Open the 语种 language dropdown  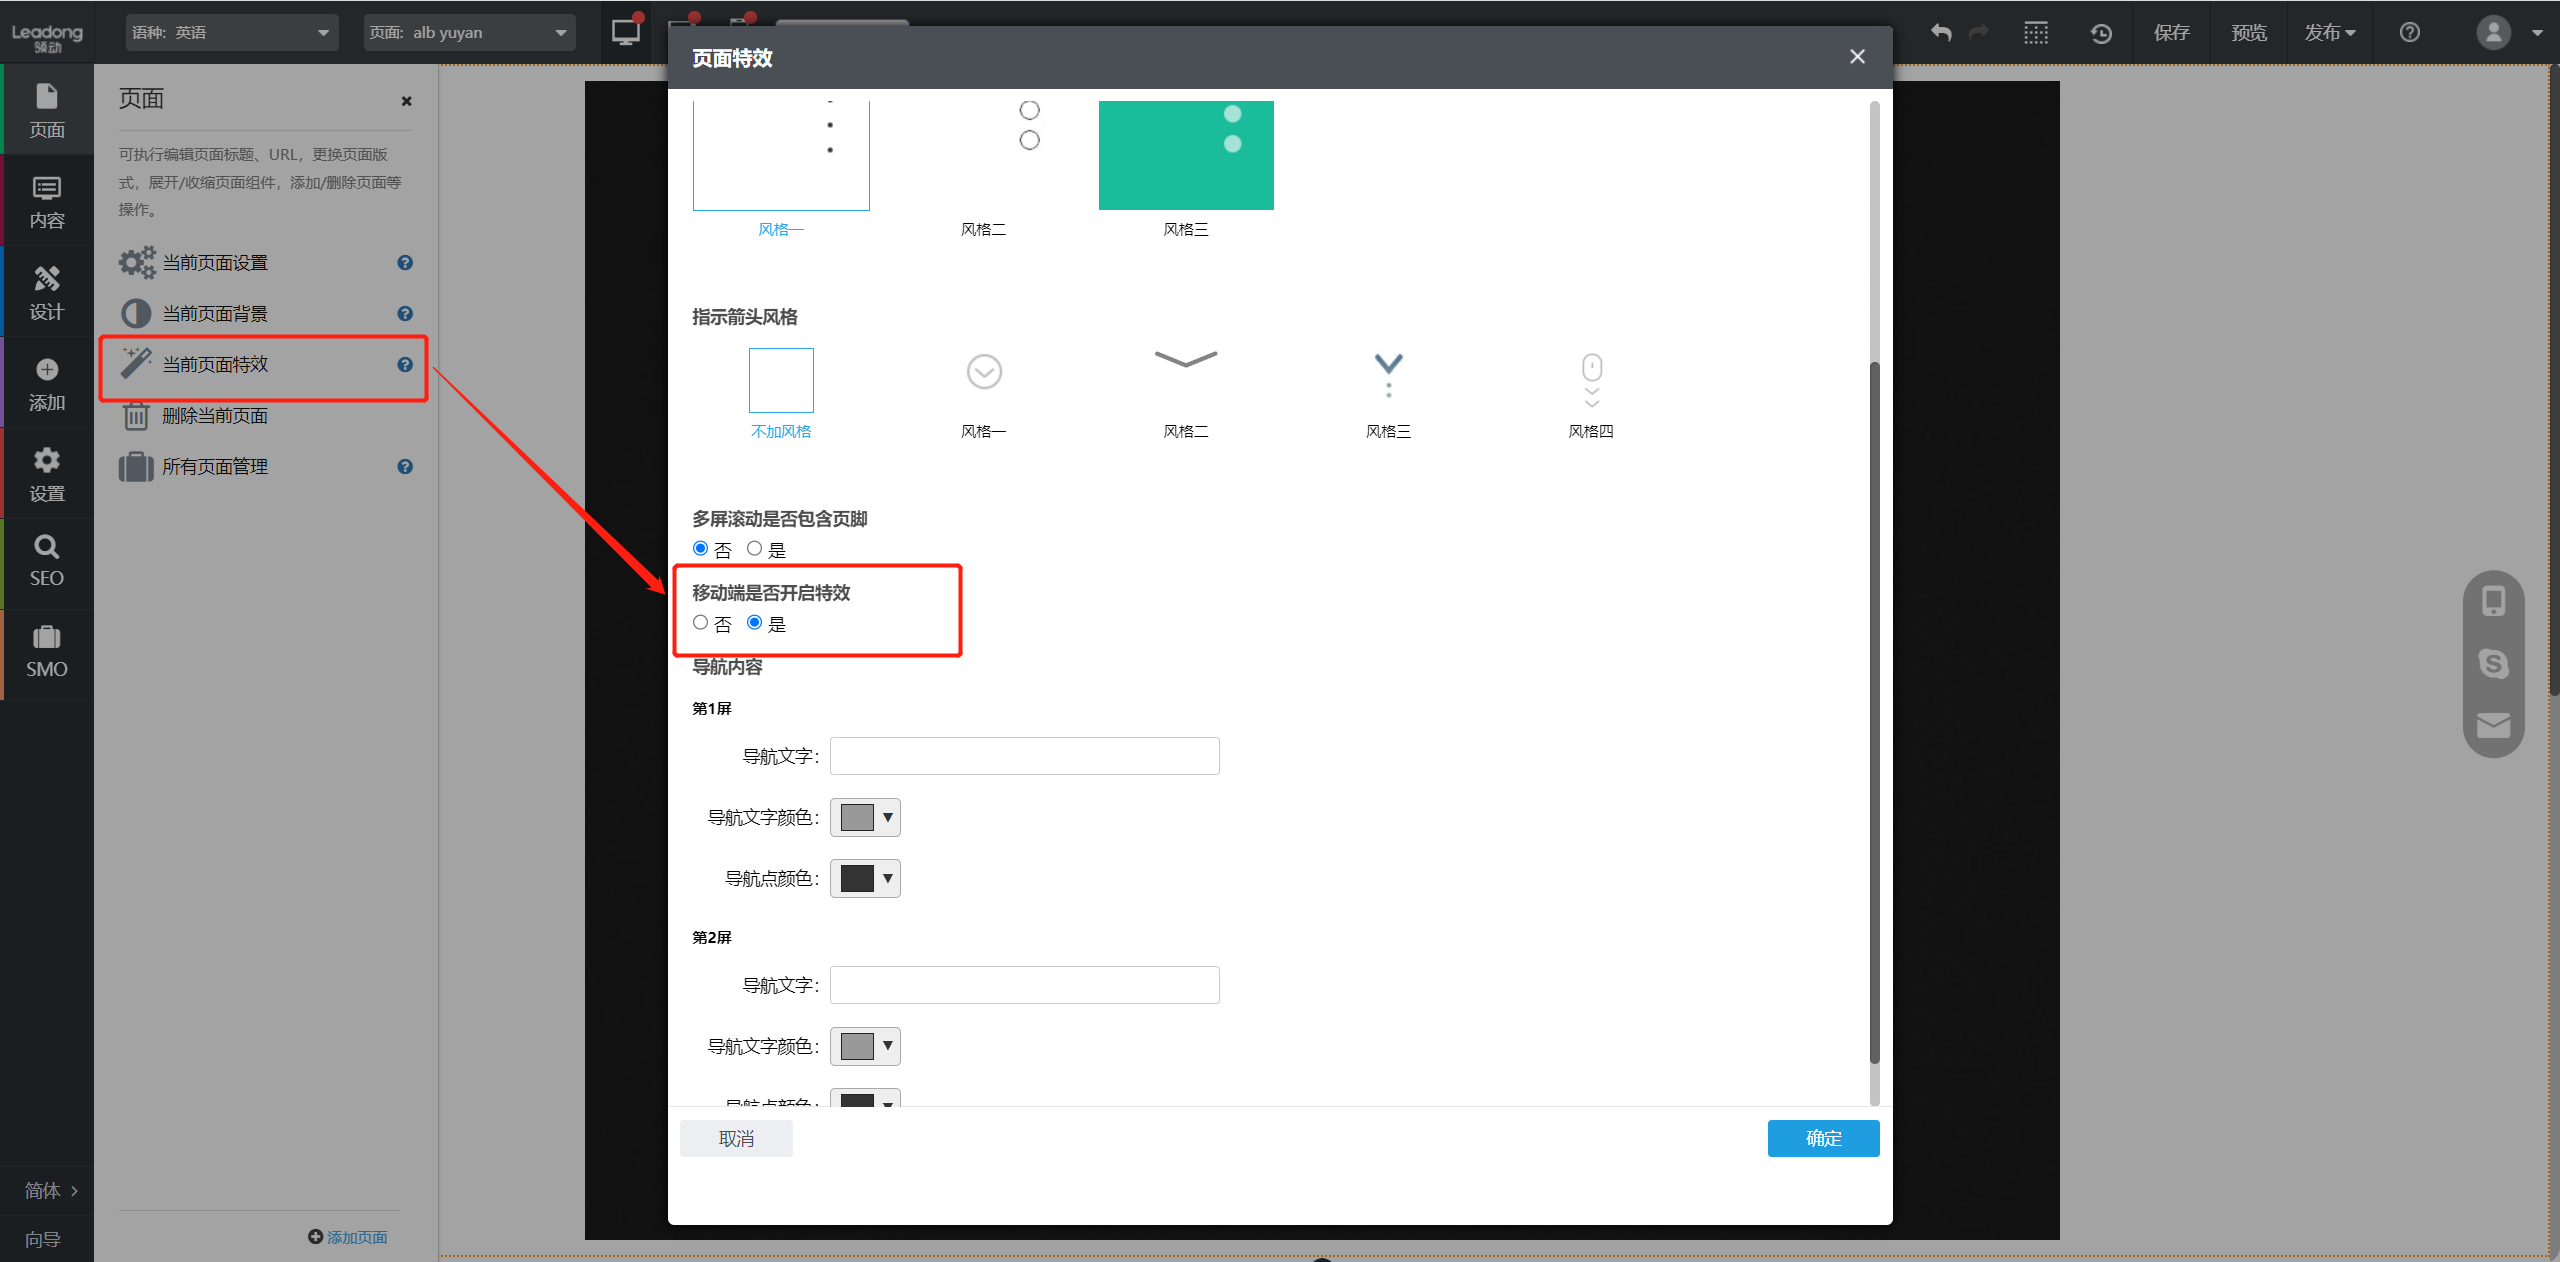(232, 33)
